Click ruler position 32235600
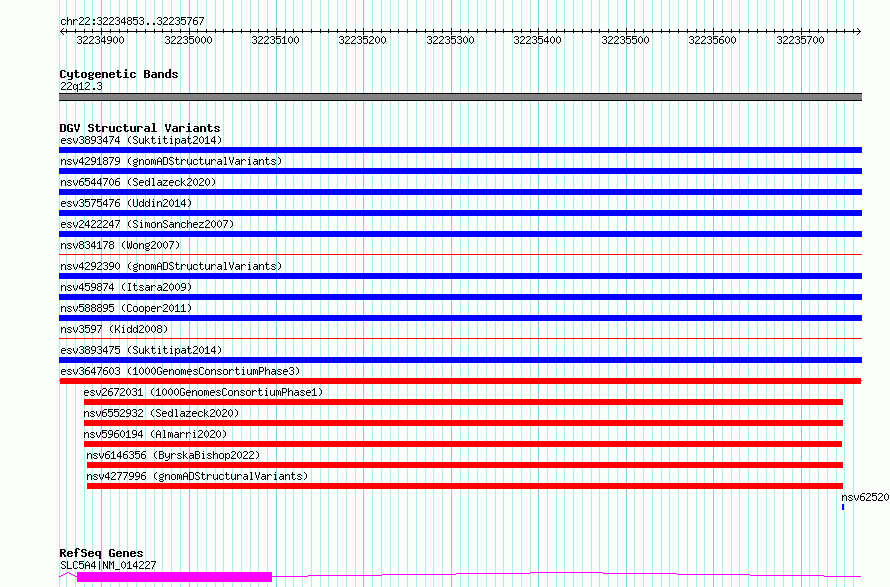This screenshot has width=890, height=587. coord(712,40)
